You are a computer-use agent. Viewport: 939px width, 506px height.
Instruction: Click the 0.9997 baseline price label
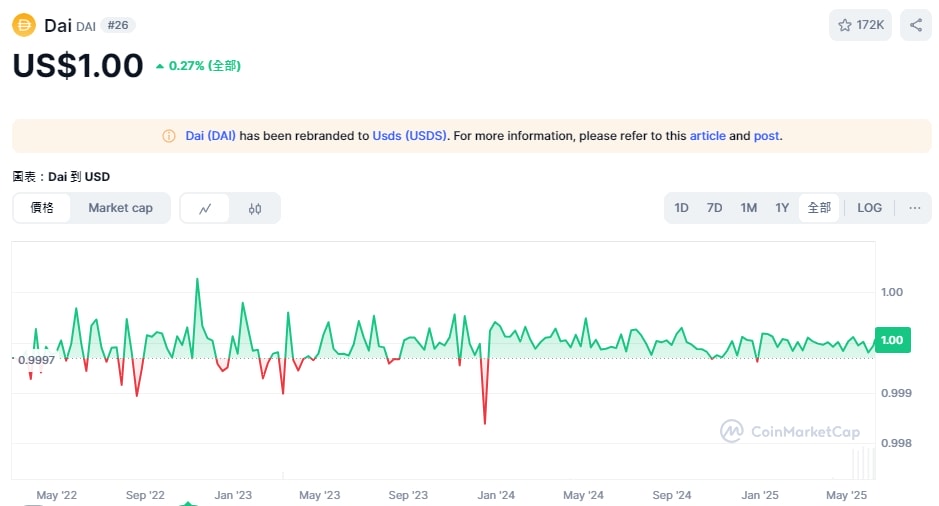[37, 360]
